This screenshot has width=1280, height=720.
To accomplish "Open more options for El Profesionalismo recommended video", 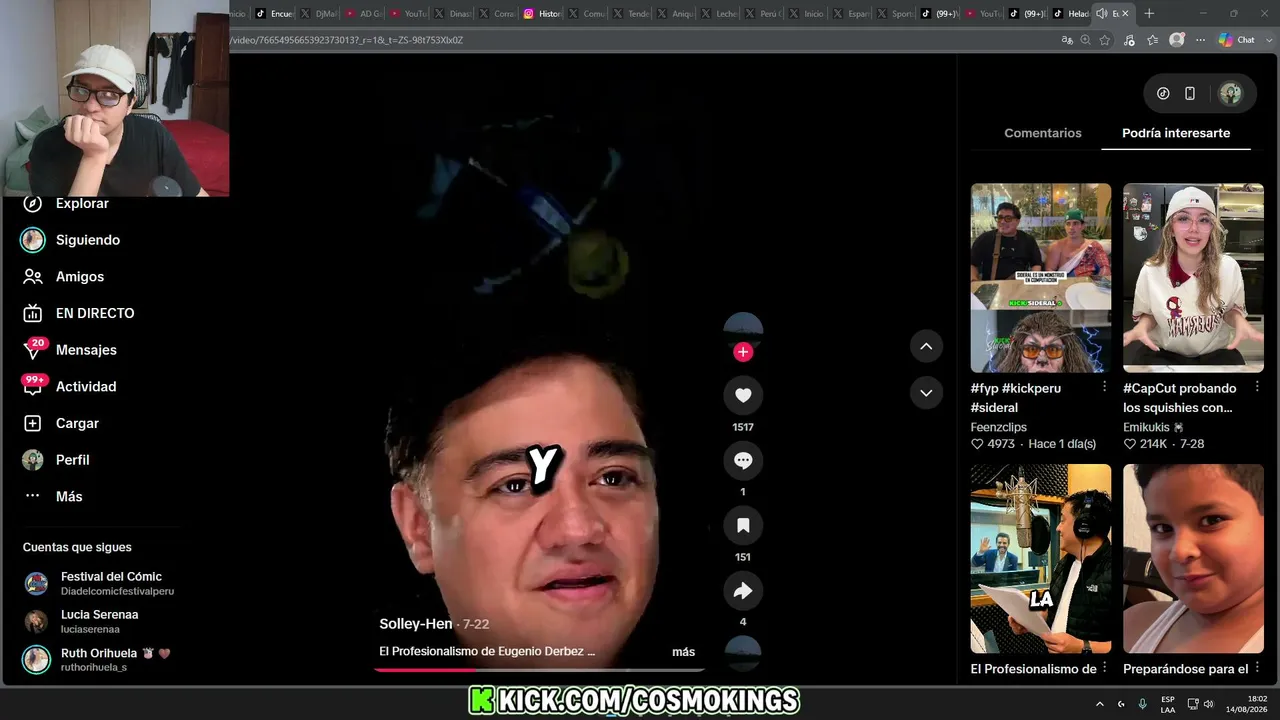I will pos(1104,668).
